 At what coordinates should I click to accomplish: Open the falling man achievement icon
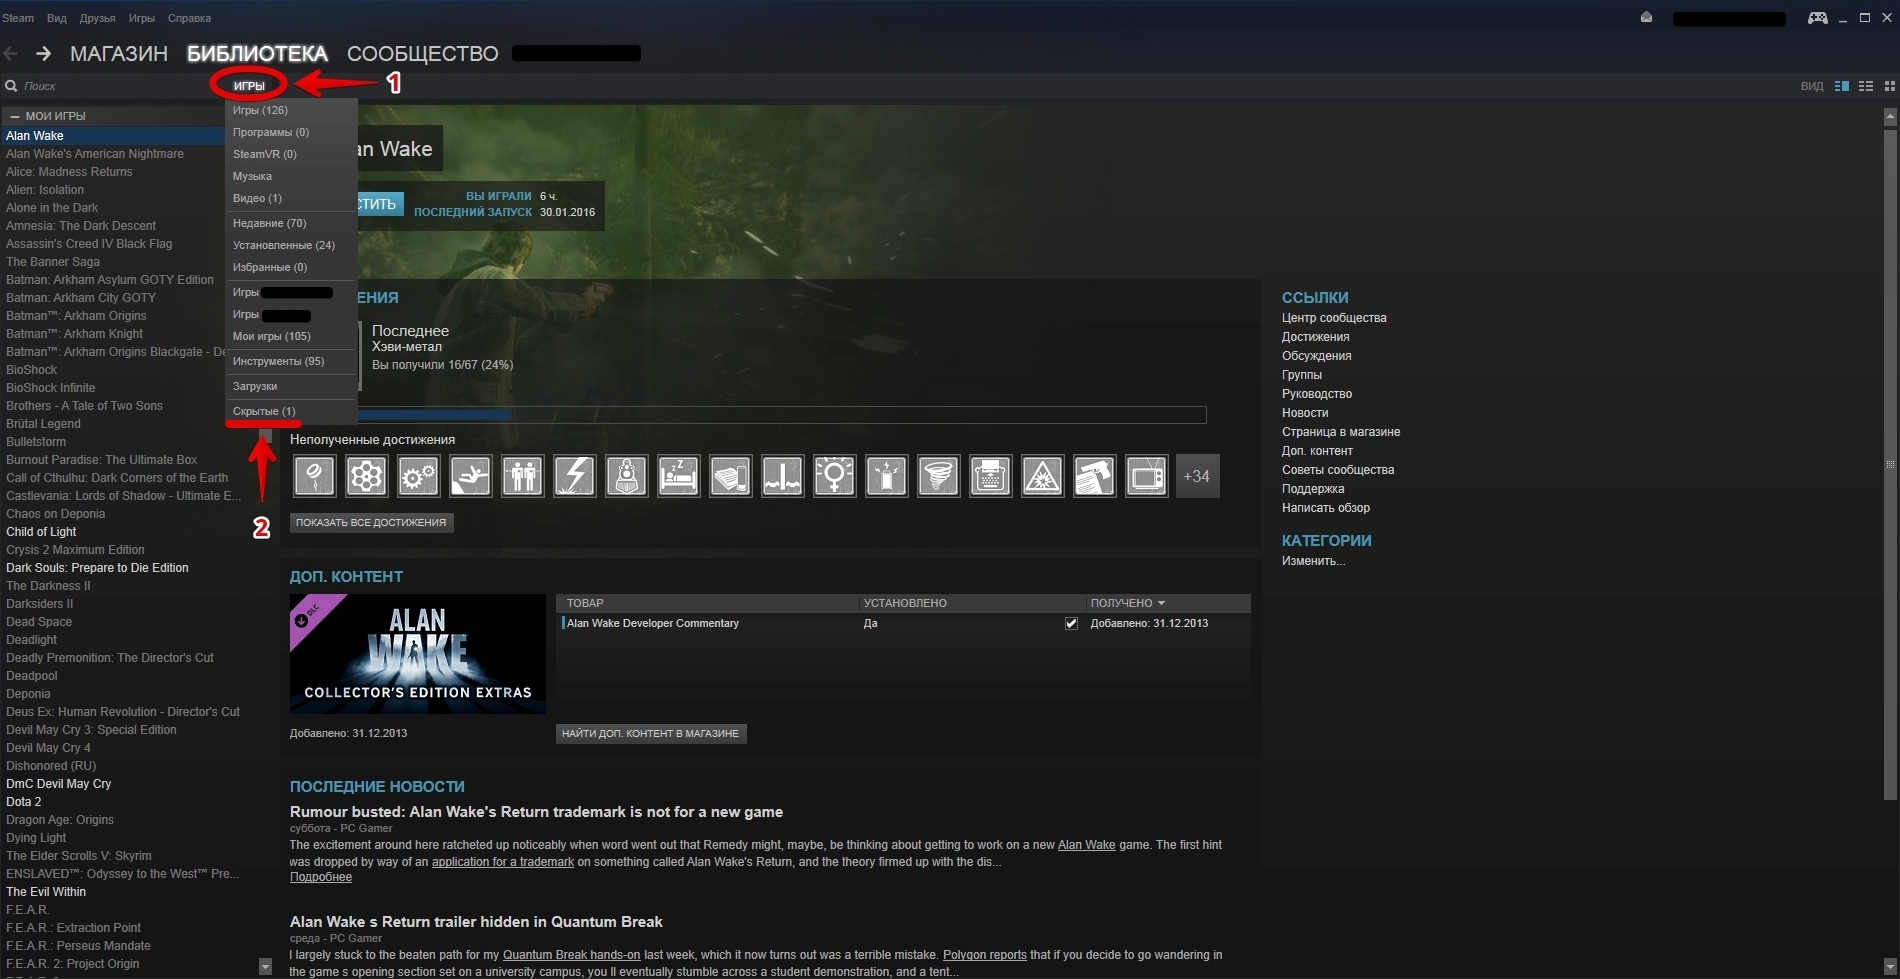[470, 476]
